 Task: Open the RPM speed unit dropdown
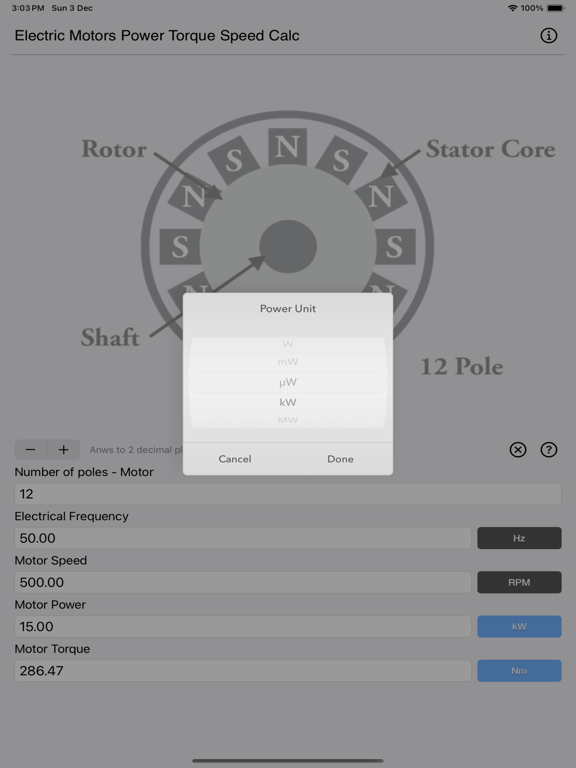click(x=519, y=582)
